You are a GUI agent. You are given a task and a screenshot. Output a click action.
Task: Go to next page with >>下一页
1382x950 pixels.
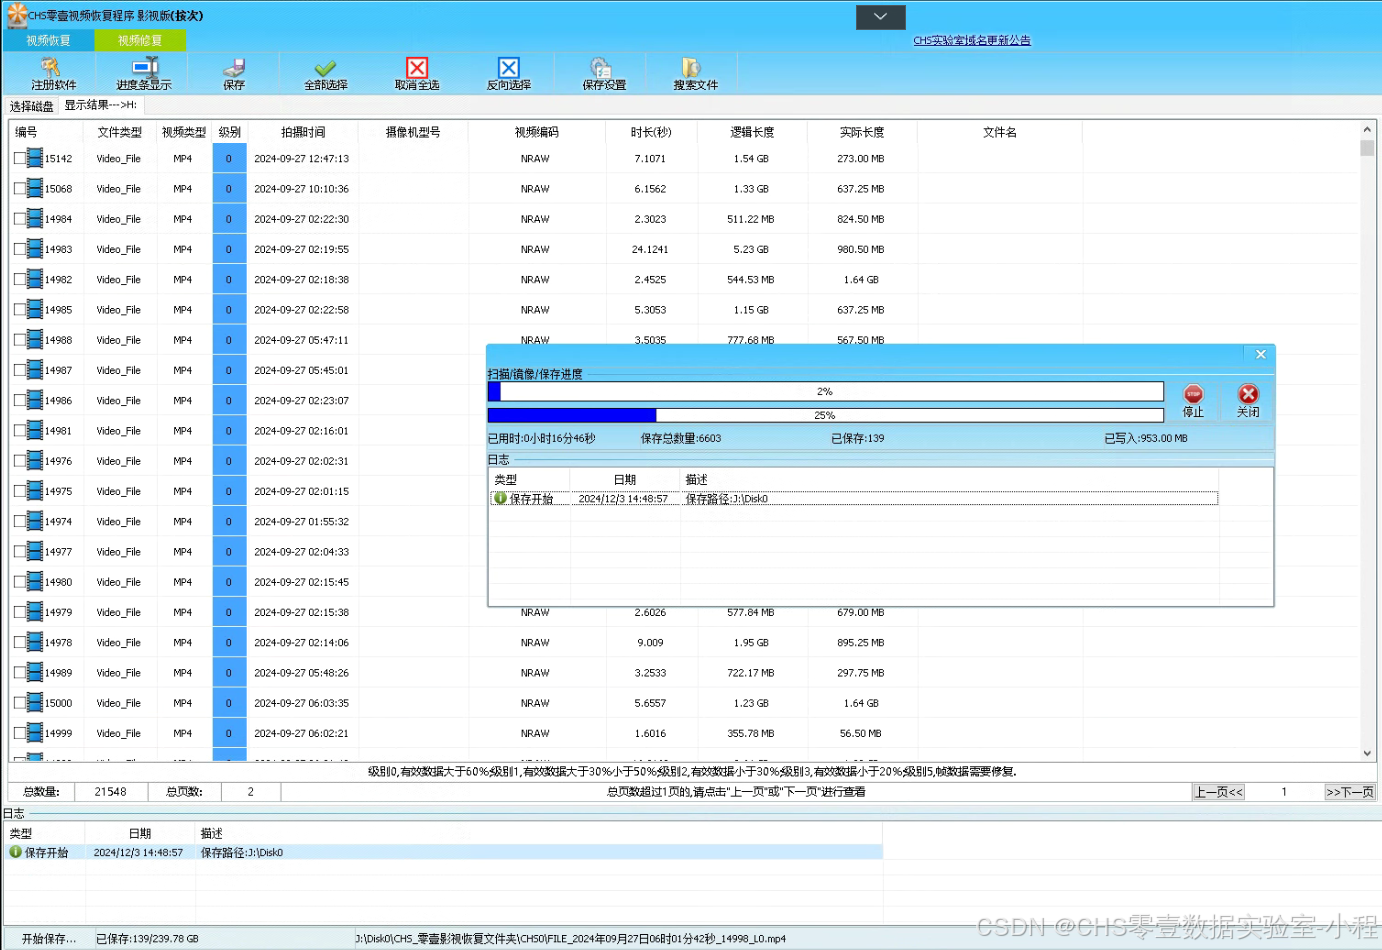tap(1350, 792)
